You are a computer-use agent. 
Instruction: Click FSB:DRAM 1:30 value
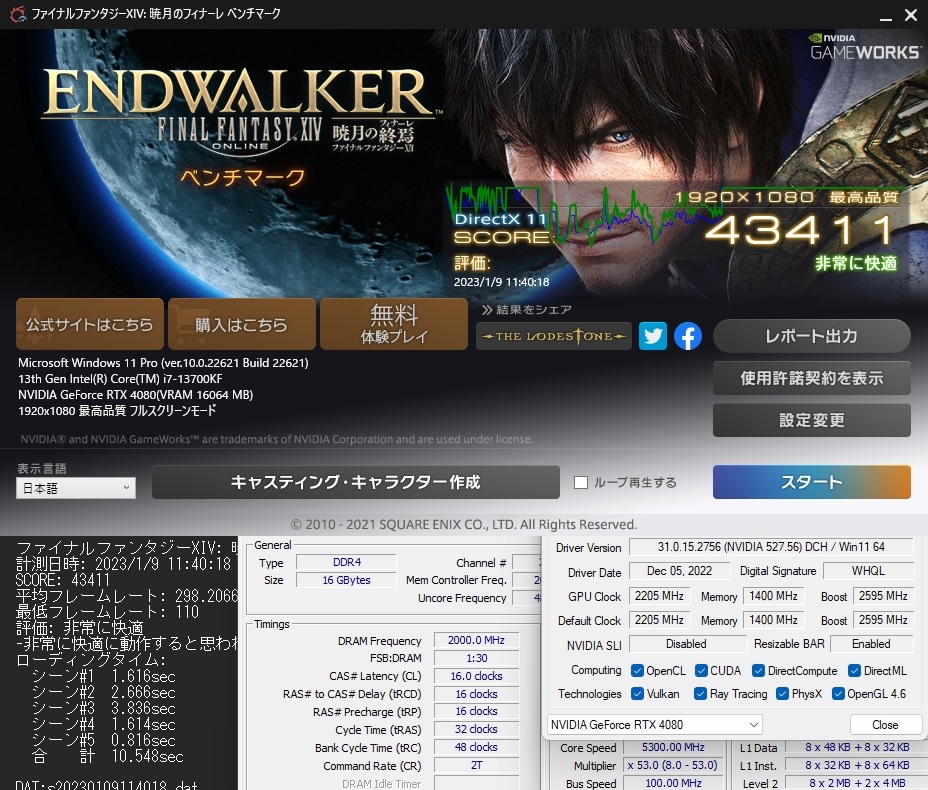(x=476, y=658)
